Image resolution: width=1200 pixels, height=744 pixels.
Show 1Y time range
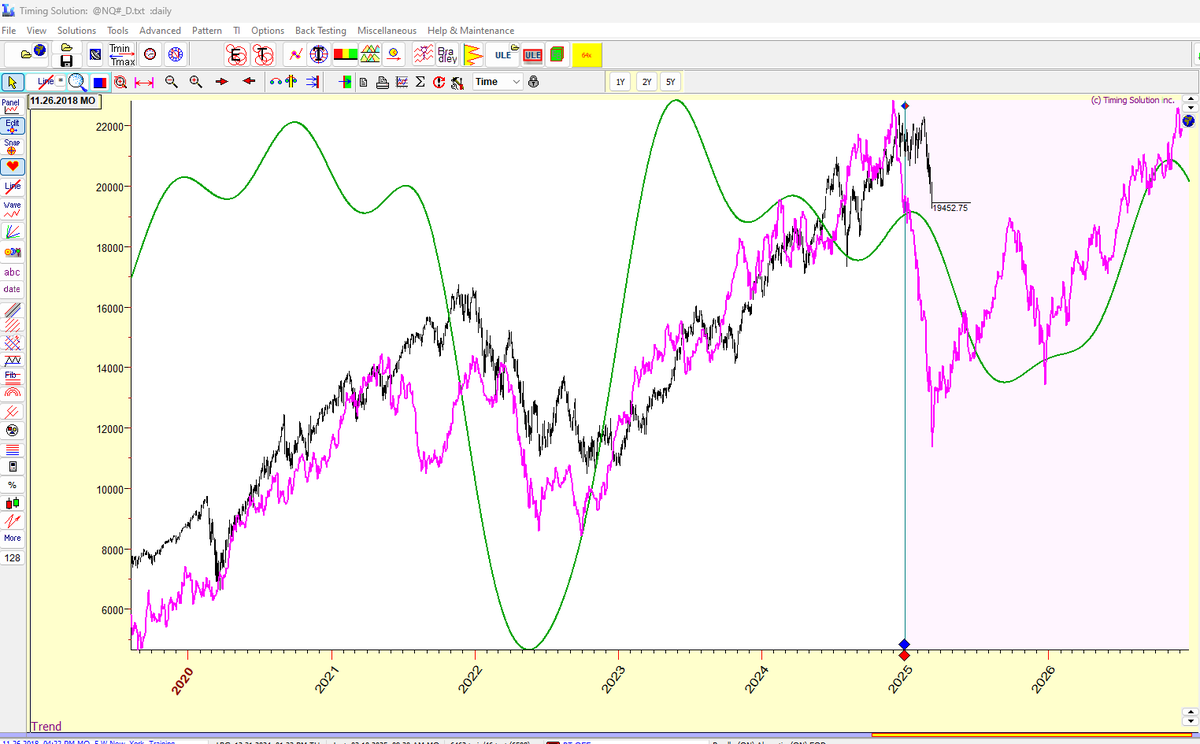coord(620,82)
